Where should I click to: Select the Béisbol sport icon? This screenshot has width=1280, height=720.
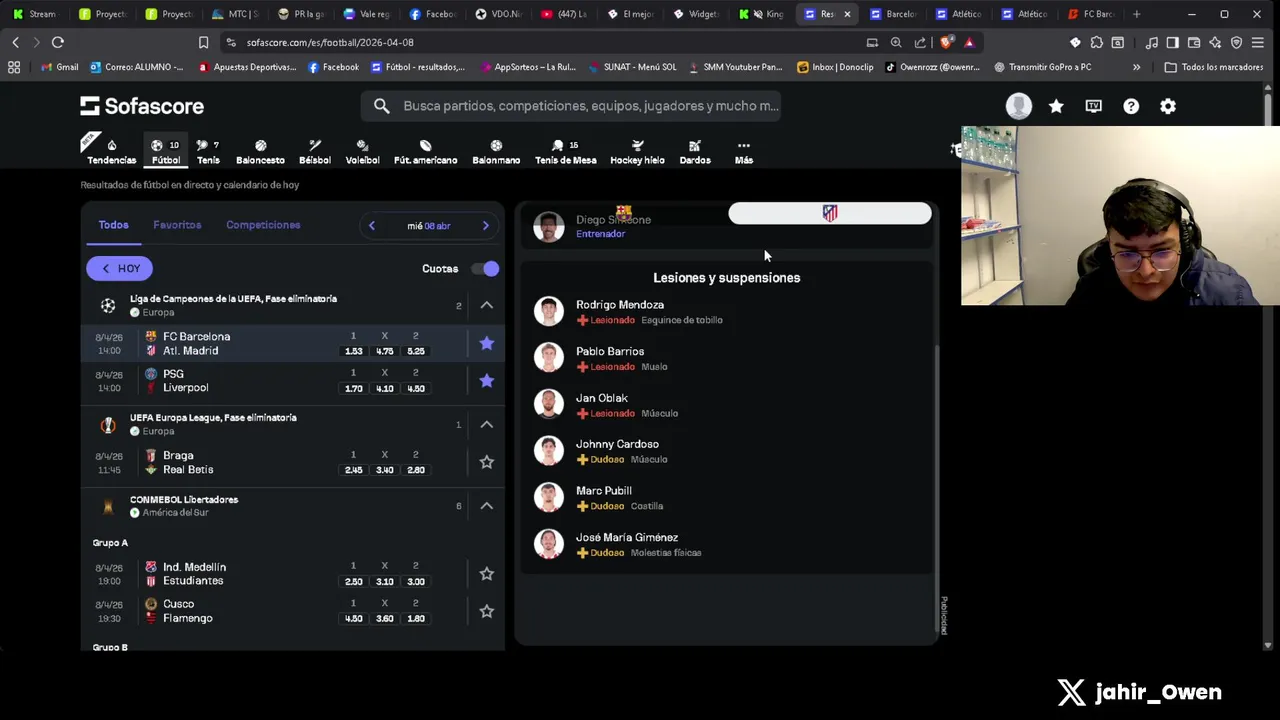coord(314,152)
